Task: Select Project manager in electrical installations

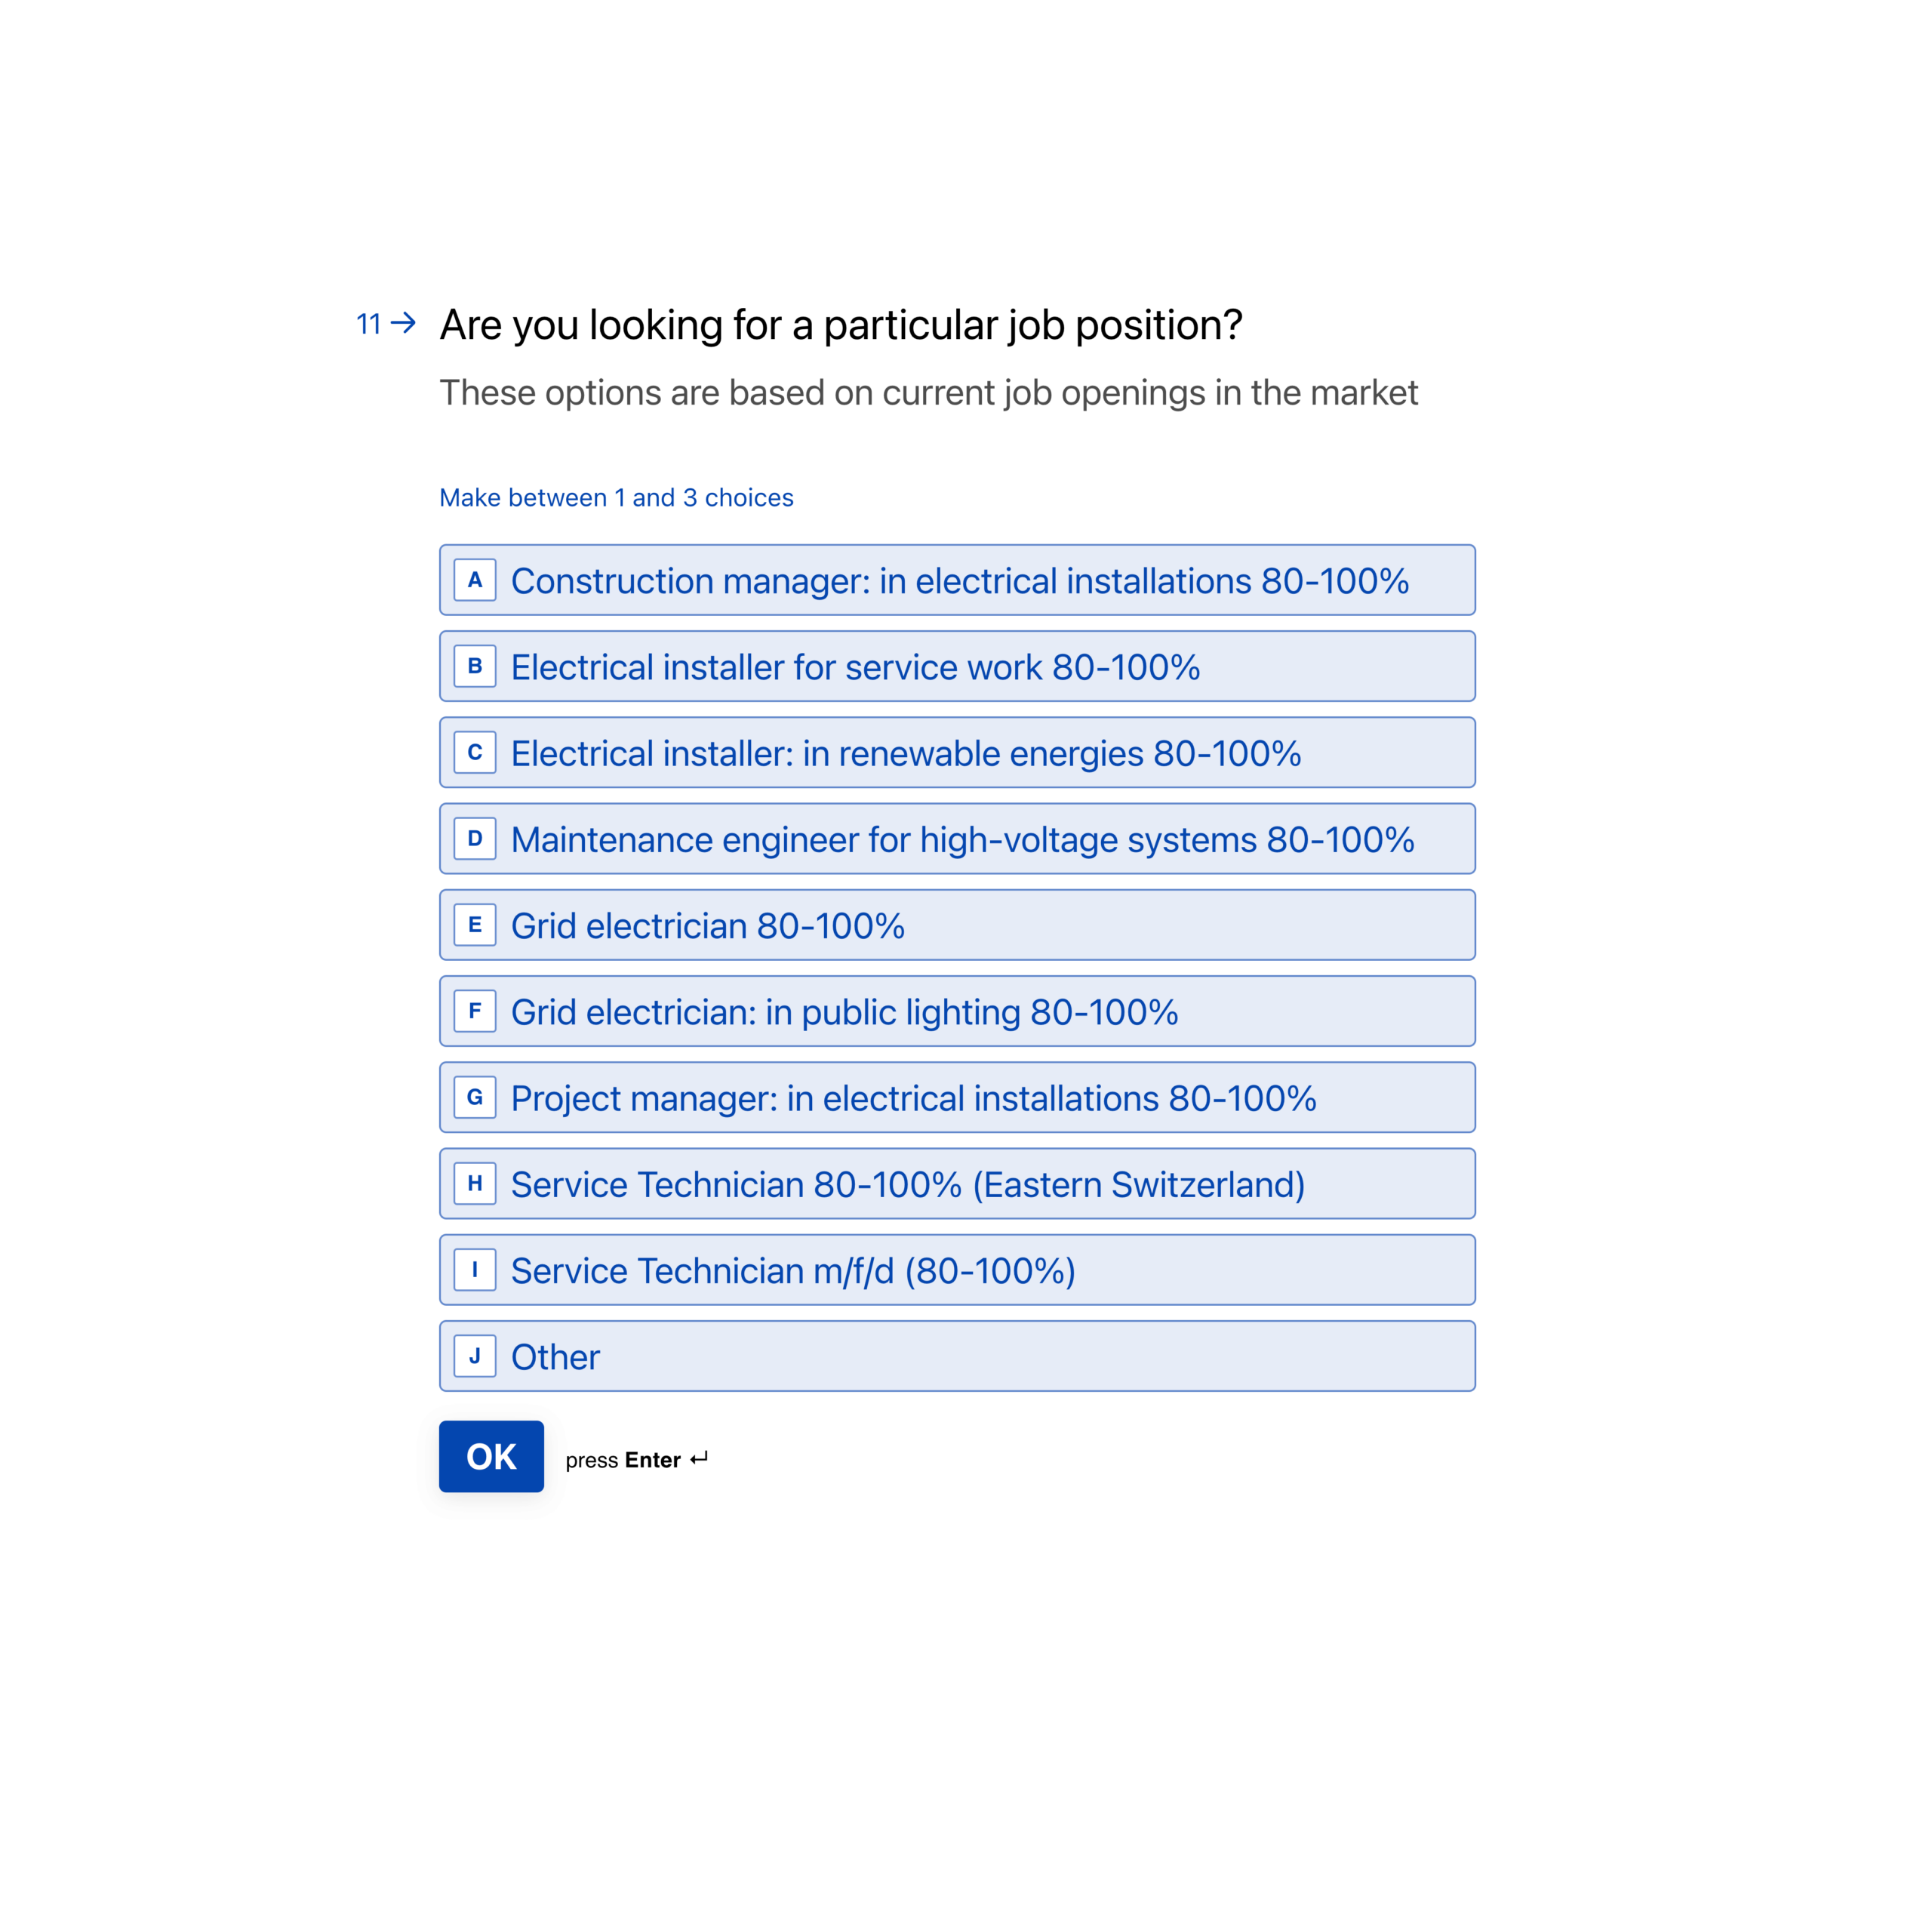Action: tap(958, 1097)
